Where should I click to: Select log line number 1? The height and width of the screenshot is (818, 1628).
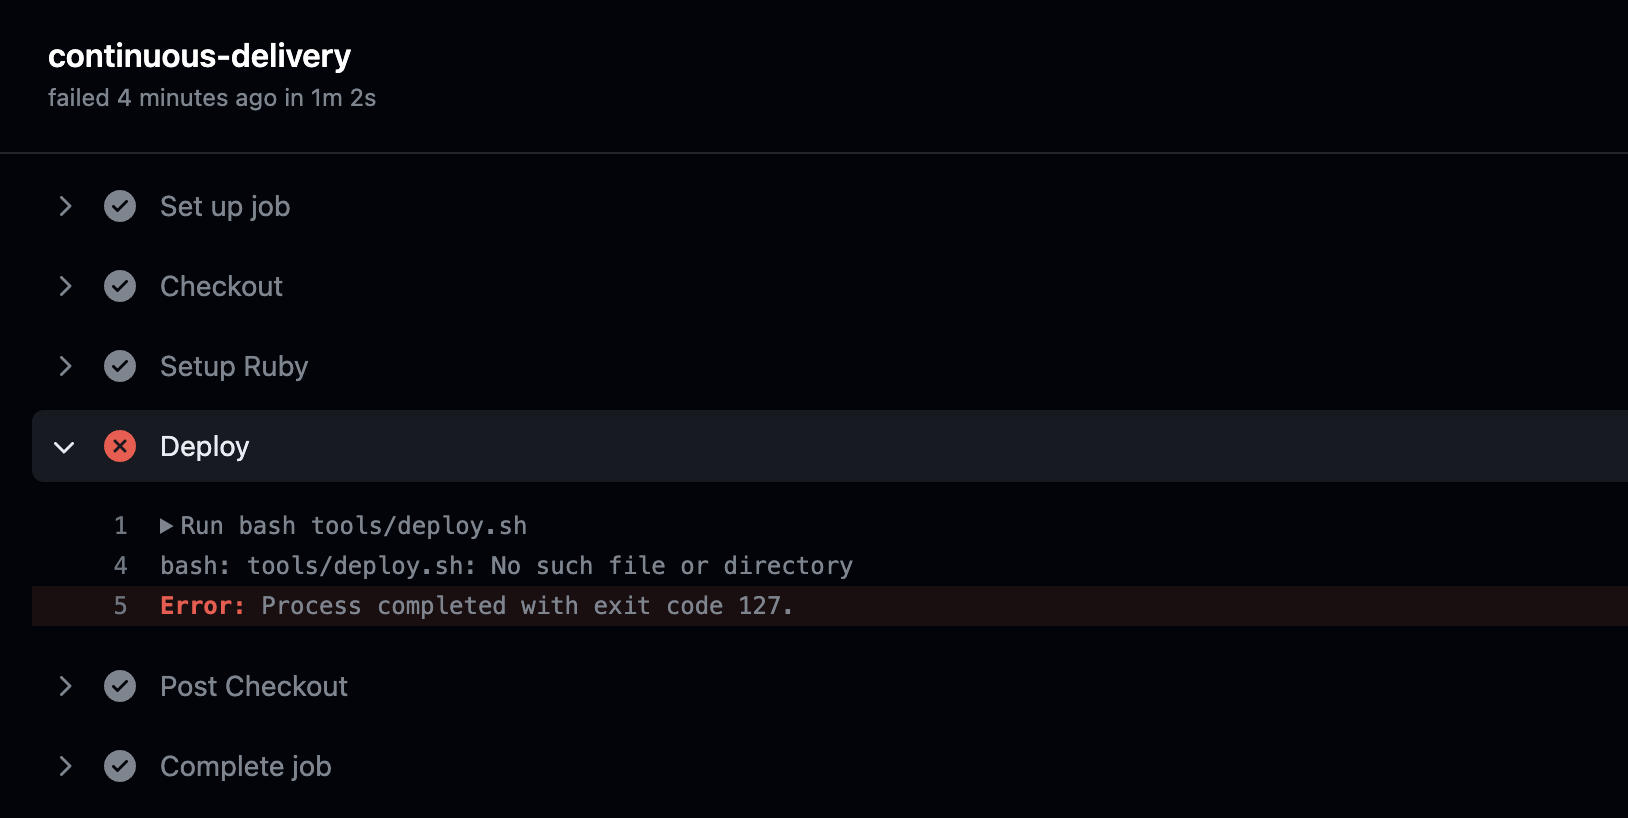coord(121,526)
